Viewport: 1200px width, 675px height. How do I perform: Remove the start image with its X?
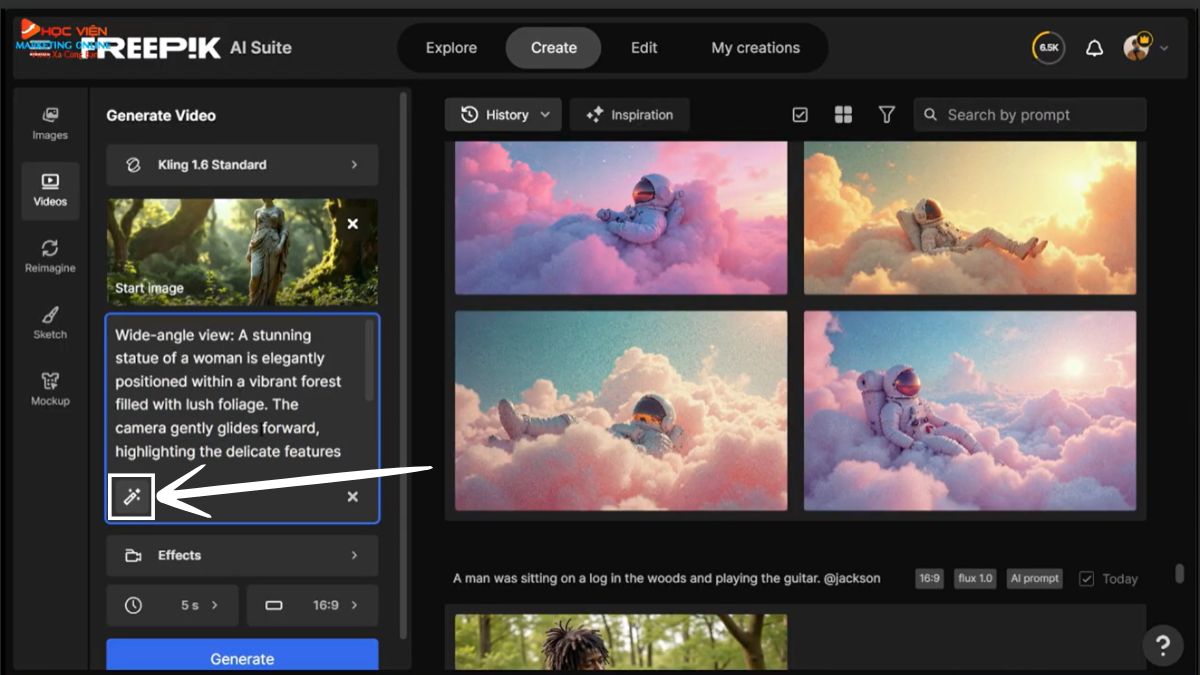point(352,224)
